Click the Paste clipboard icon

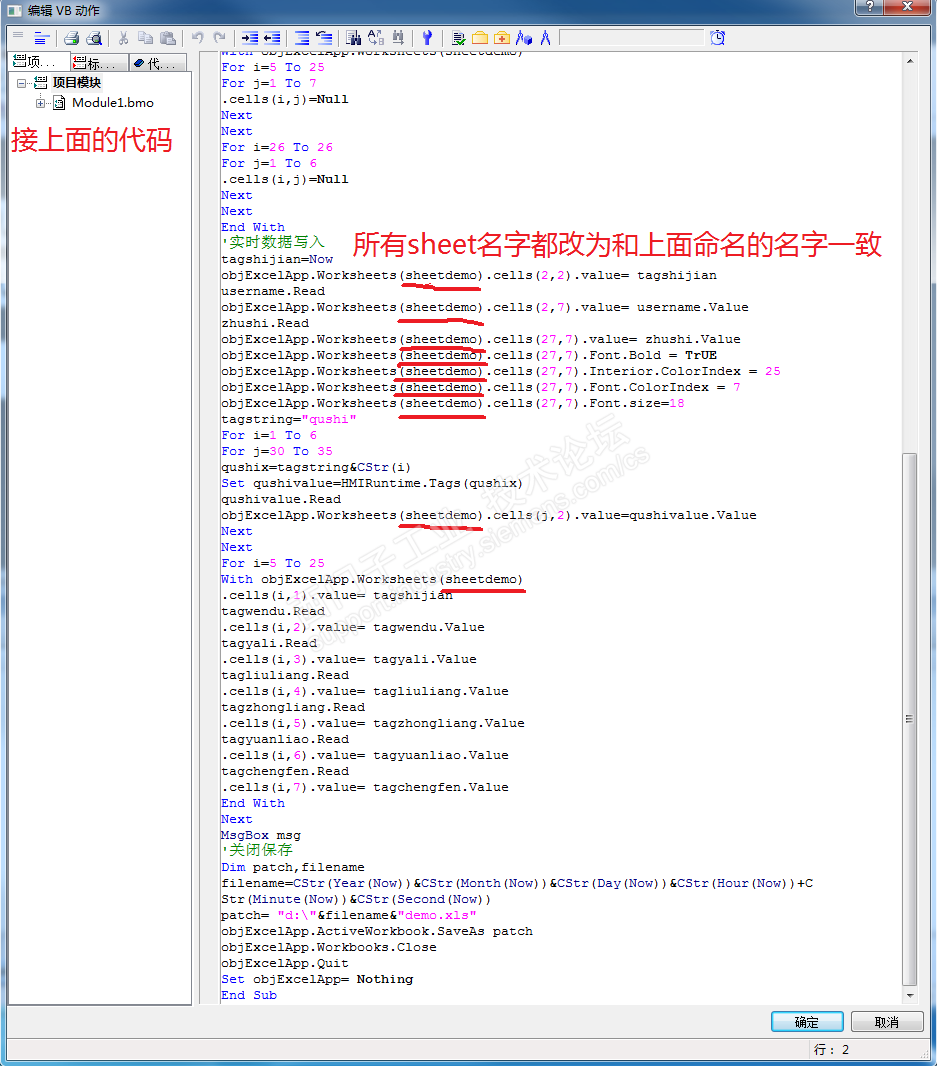click(167, 38)
